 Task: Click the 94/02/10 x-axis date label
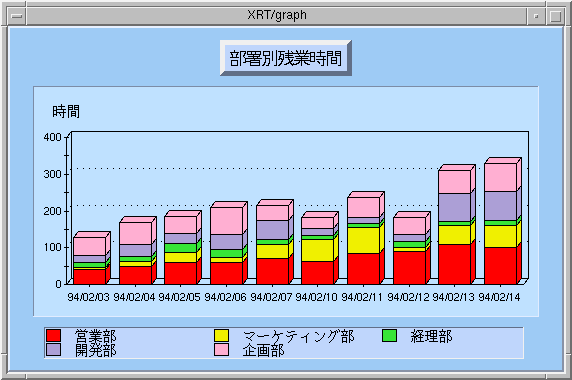[316, 297]
